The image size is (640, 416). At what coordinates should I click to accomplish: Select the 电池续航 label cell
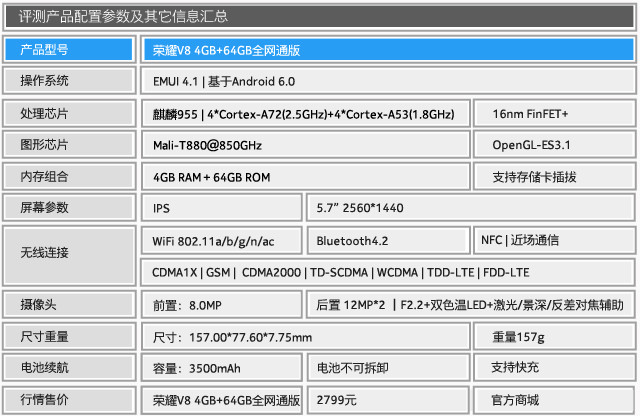click(69, 367)
